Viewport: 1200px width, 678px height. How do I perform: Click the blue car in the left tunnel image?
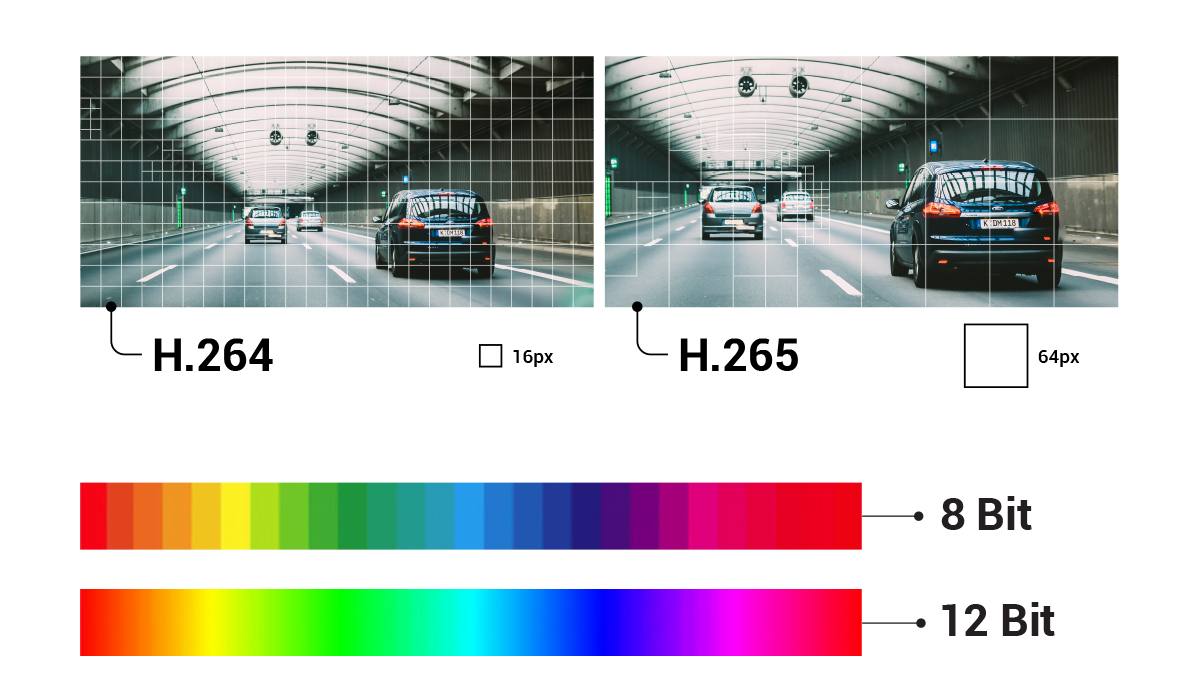tap(436, 232)
